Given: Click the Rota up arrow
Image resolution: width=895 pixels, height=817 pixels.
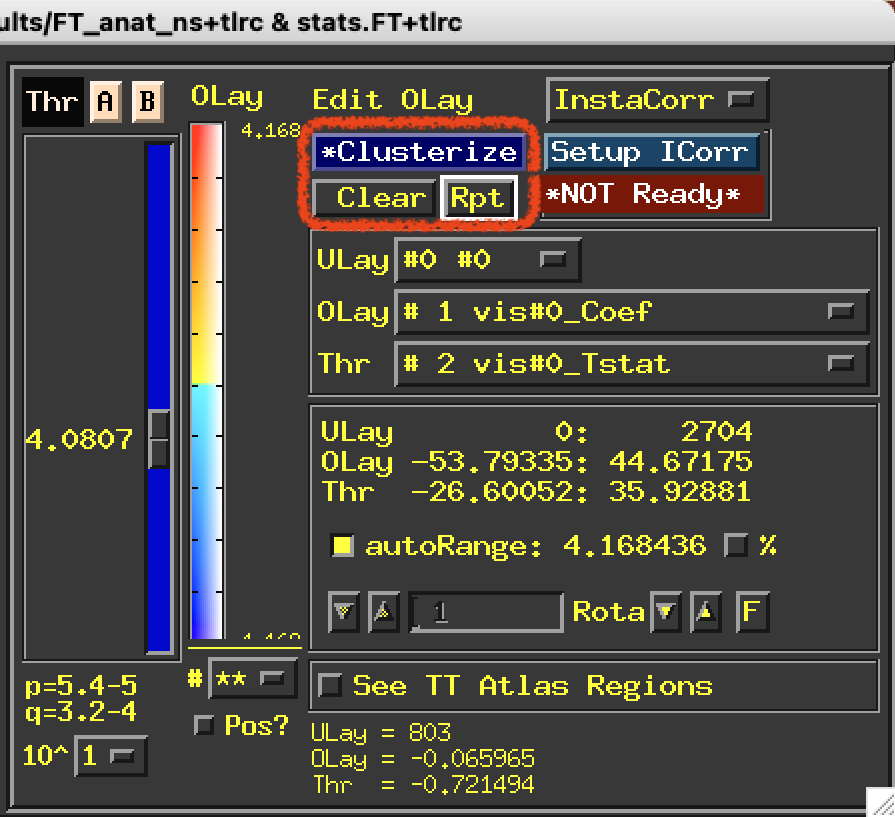Looking at the screenshot, I should click(x=705, y=612).
